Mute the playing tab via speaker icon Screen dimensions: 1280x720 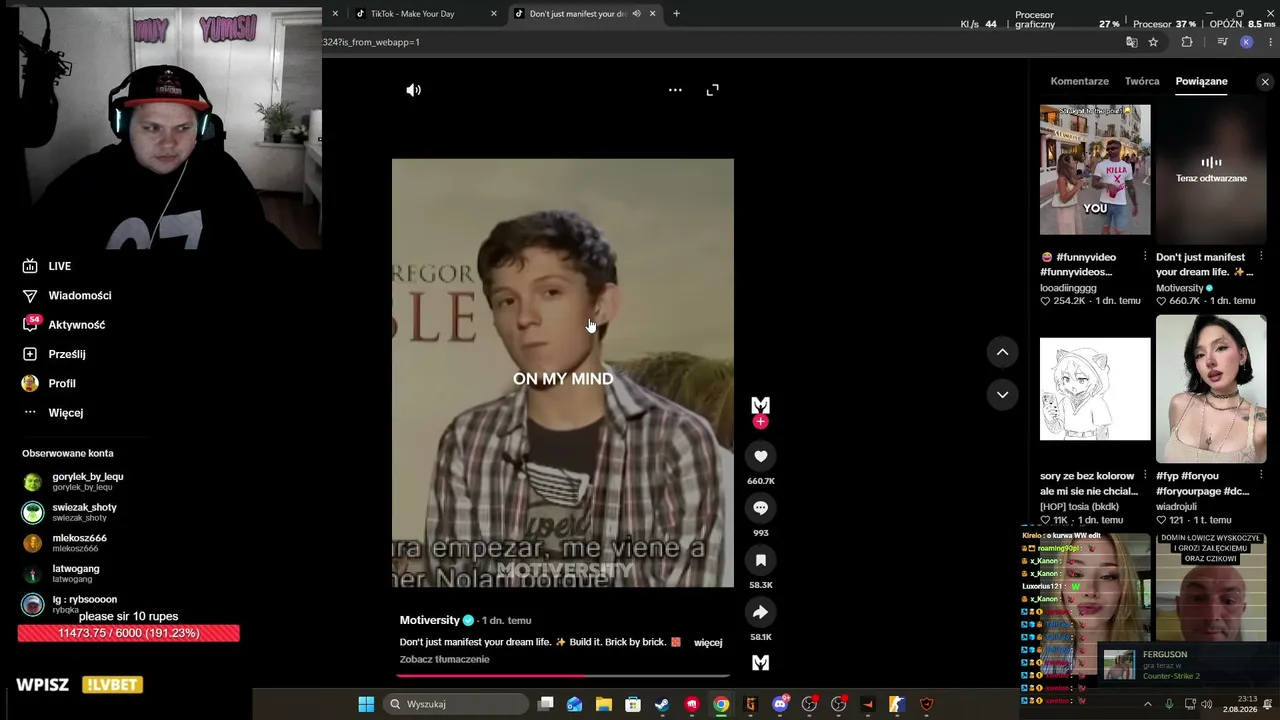click(636, 14)
